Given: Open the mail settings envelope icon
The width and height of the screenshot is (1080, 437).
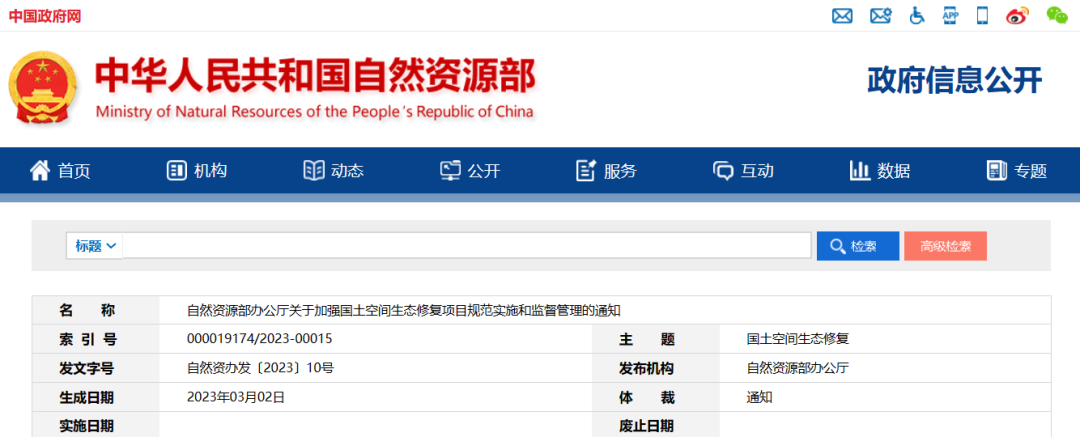Looking at the screenshot, I should click(x=880, y=16).
